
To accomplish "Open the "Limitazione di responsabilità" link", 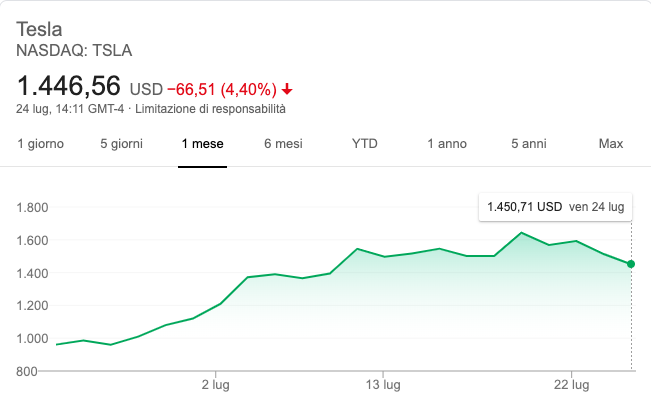I will [210, 108].
